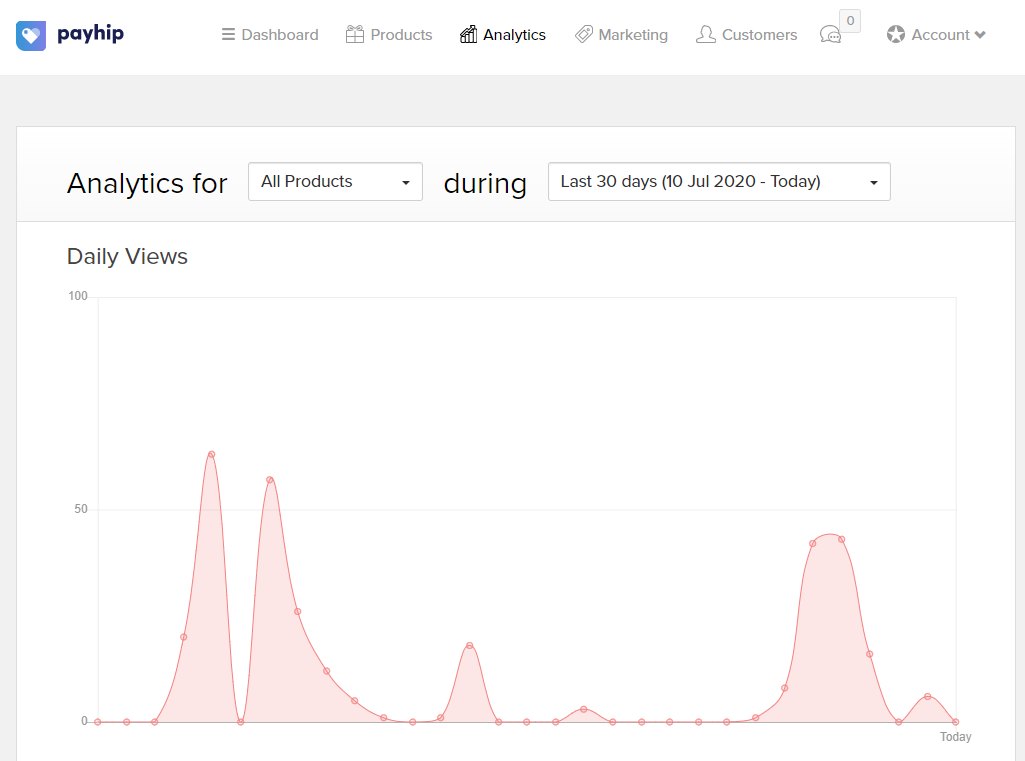Screen dimensions: 1025x761
Task: Open the chat messages icon
Action: 830,35
